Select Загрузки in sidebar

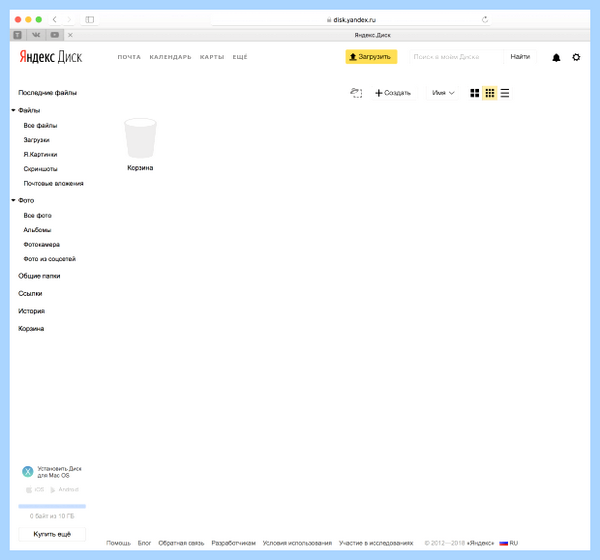click(x=36, y=140)
